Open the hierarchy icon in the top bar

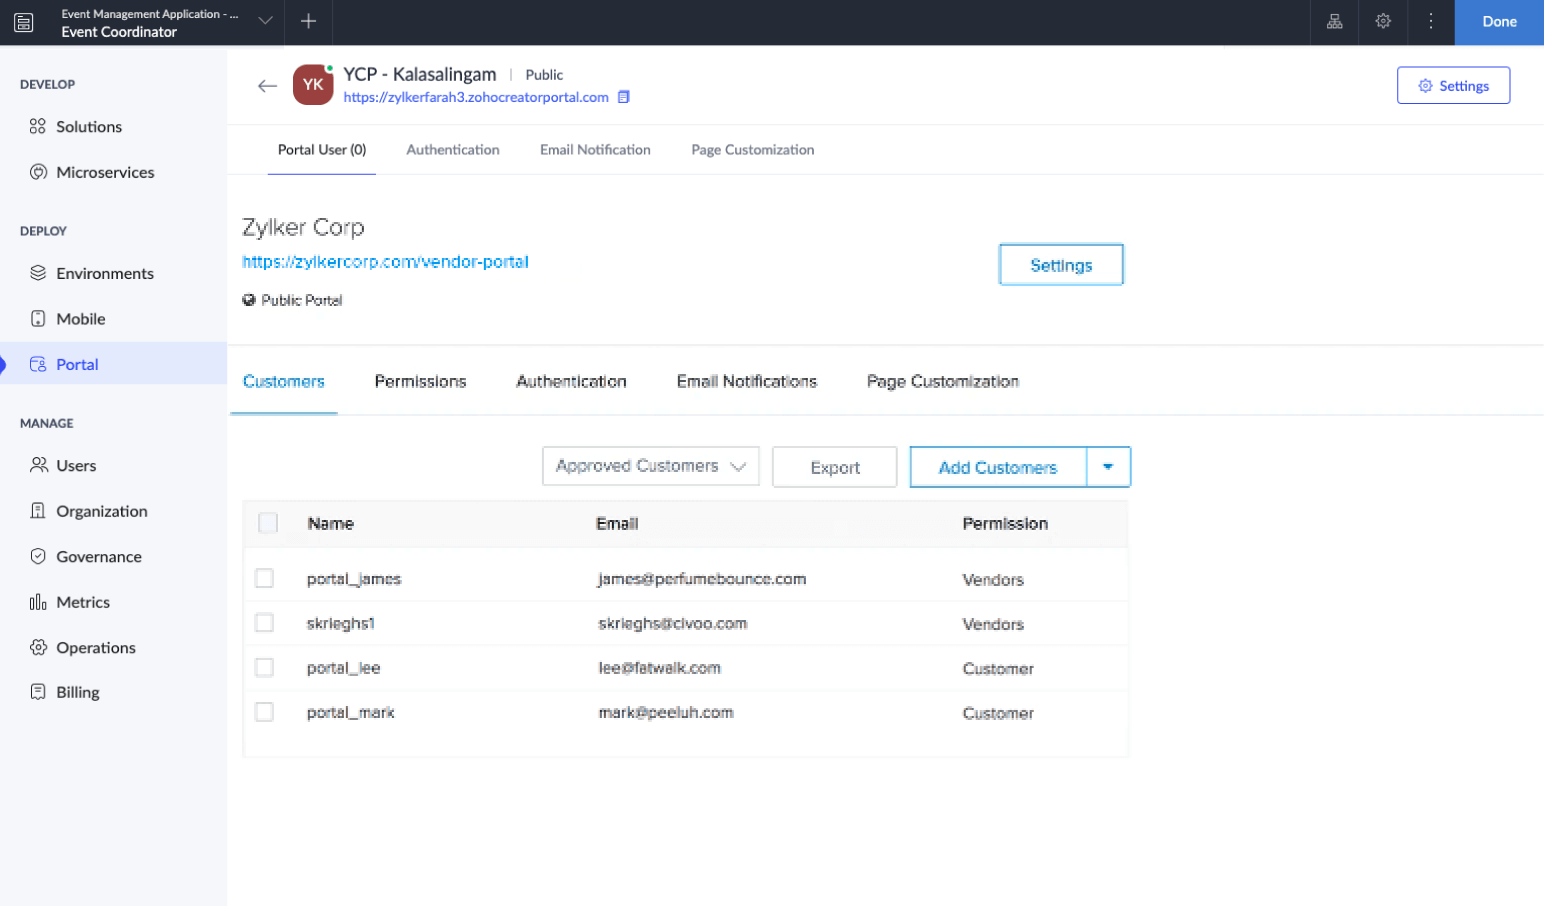point(1334,22)
